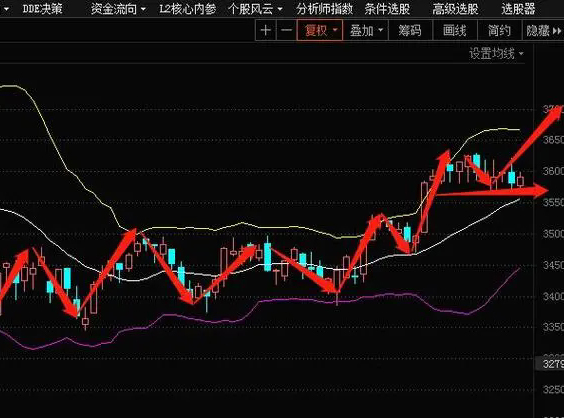
Task: Click the 条件选股 button
Action: pos(387,9)
